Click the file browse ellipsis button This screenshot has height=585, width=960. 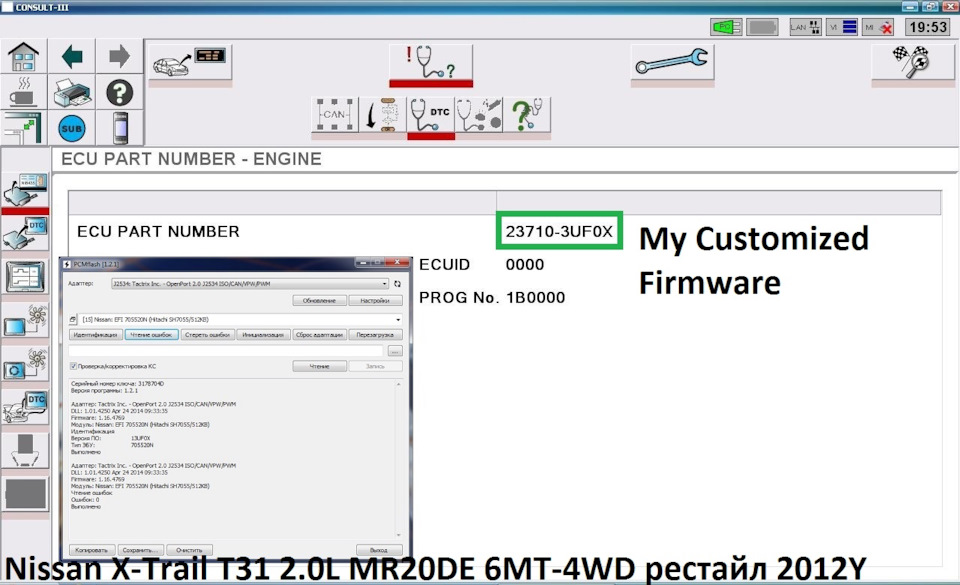(x=395, y=351)
